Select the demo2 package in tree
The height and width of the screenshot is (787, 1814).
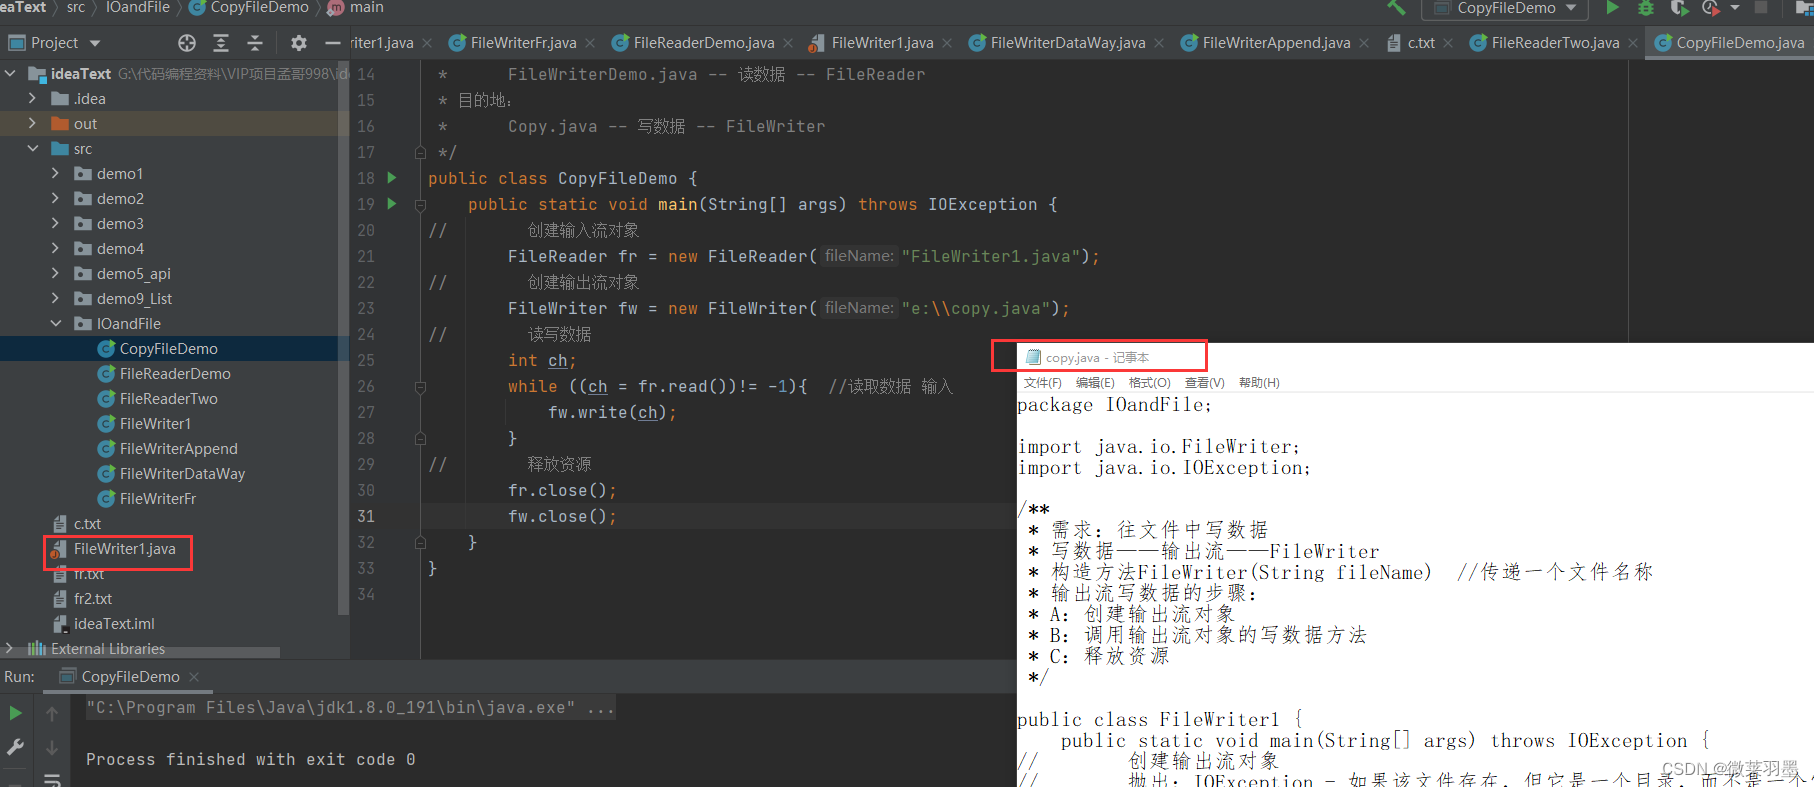tap(120, 198)
